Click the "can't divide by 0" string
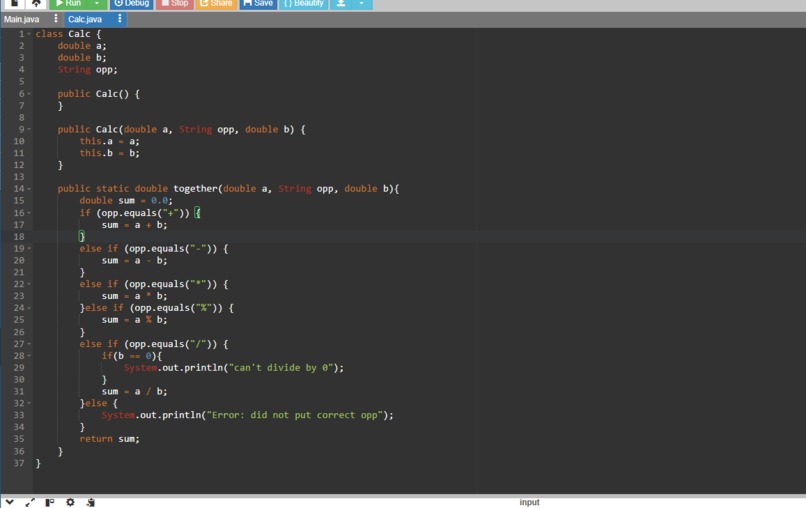Viewport: 806px width, 508px height. tap(281, 368)
